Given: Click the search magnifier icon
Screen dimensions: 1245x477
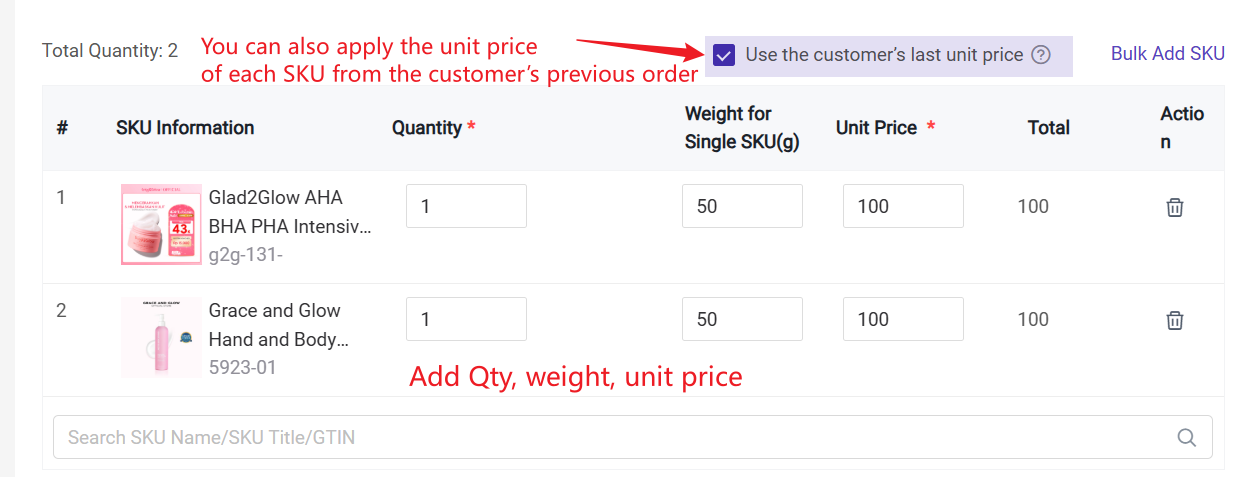Looking at the screenshot, I should tap(1187, 437).
